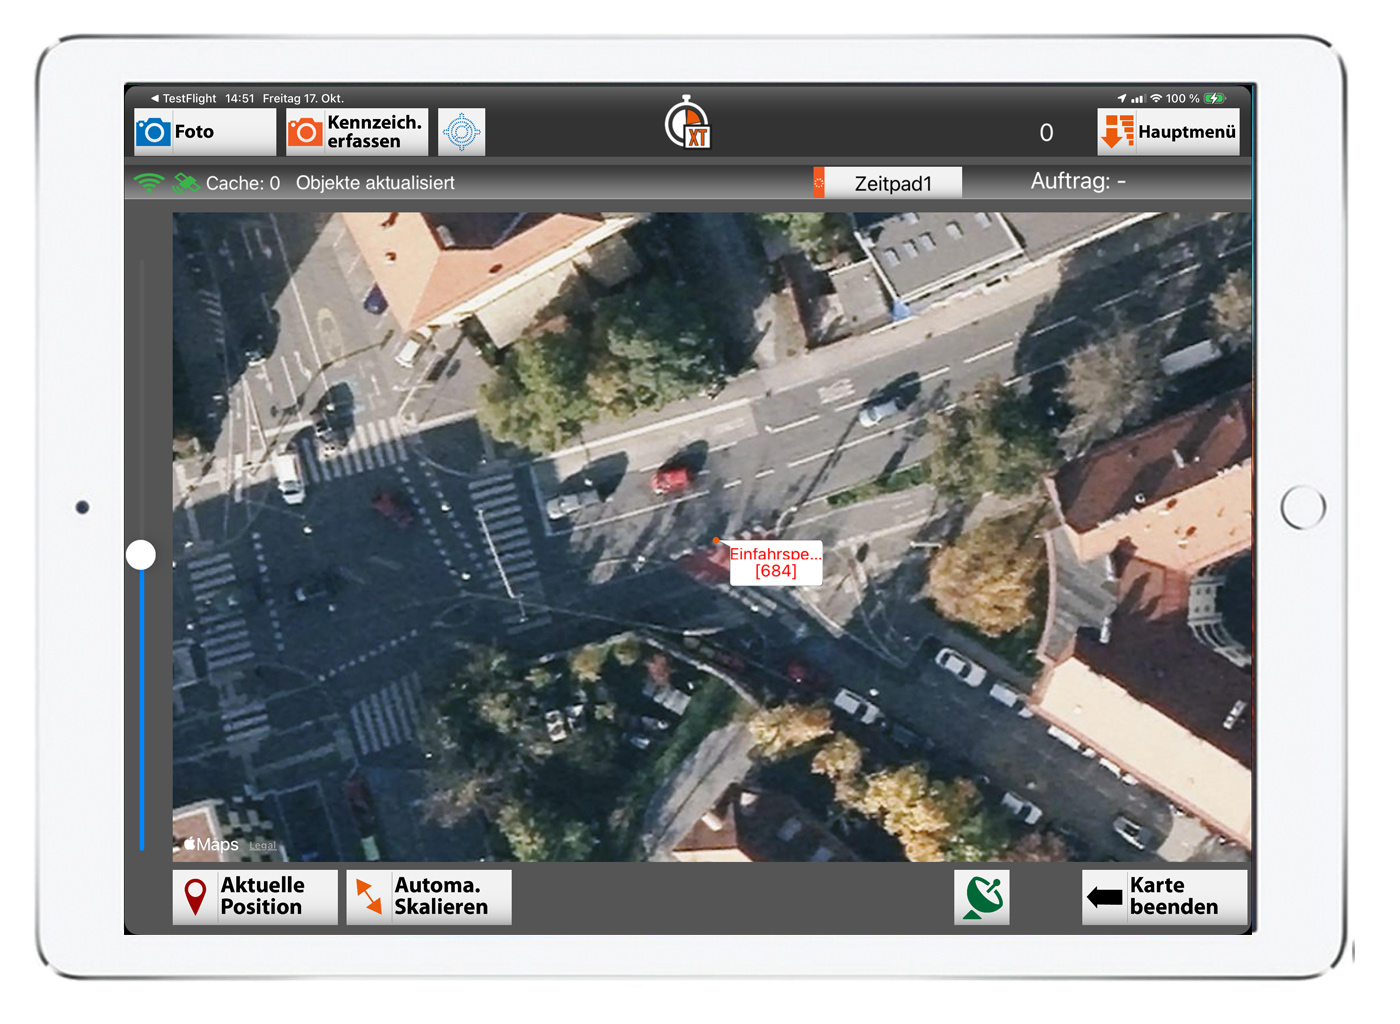Click the blue crosshair target icon
Screen dimensions: 1400x1024
click(x=461, y=132)
